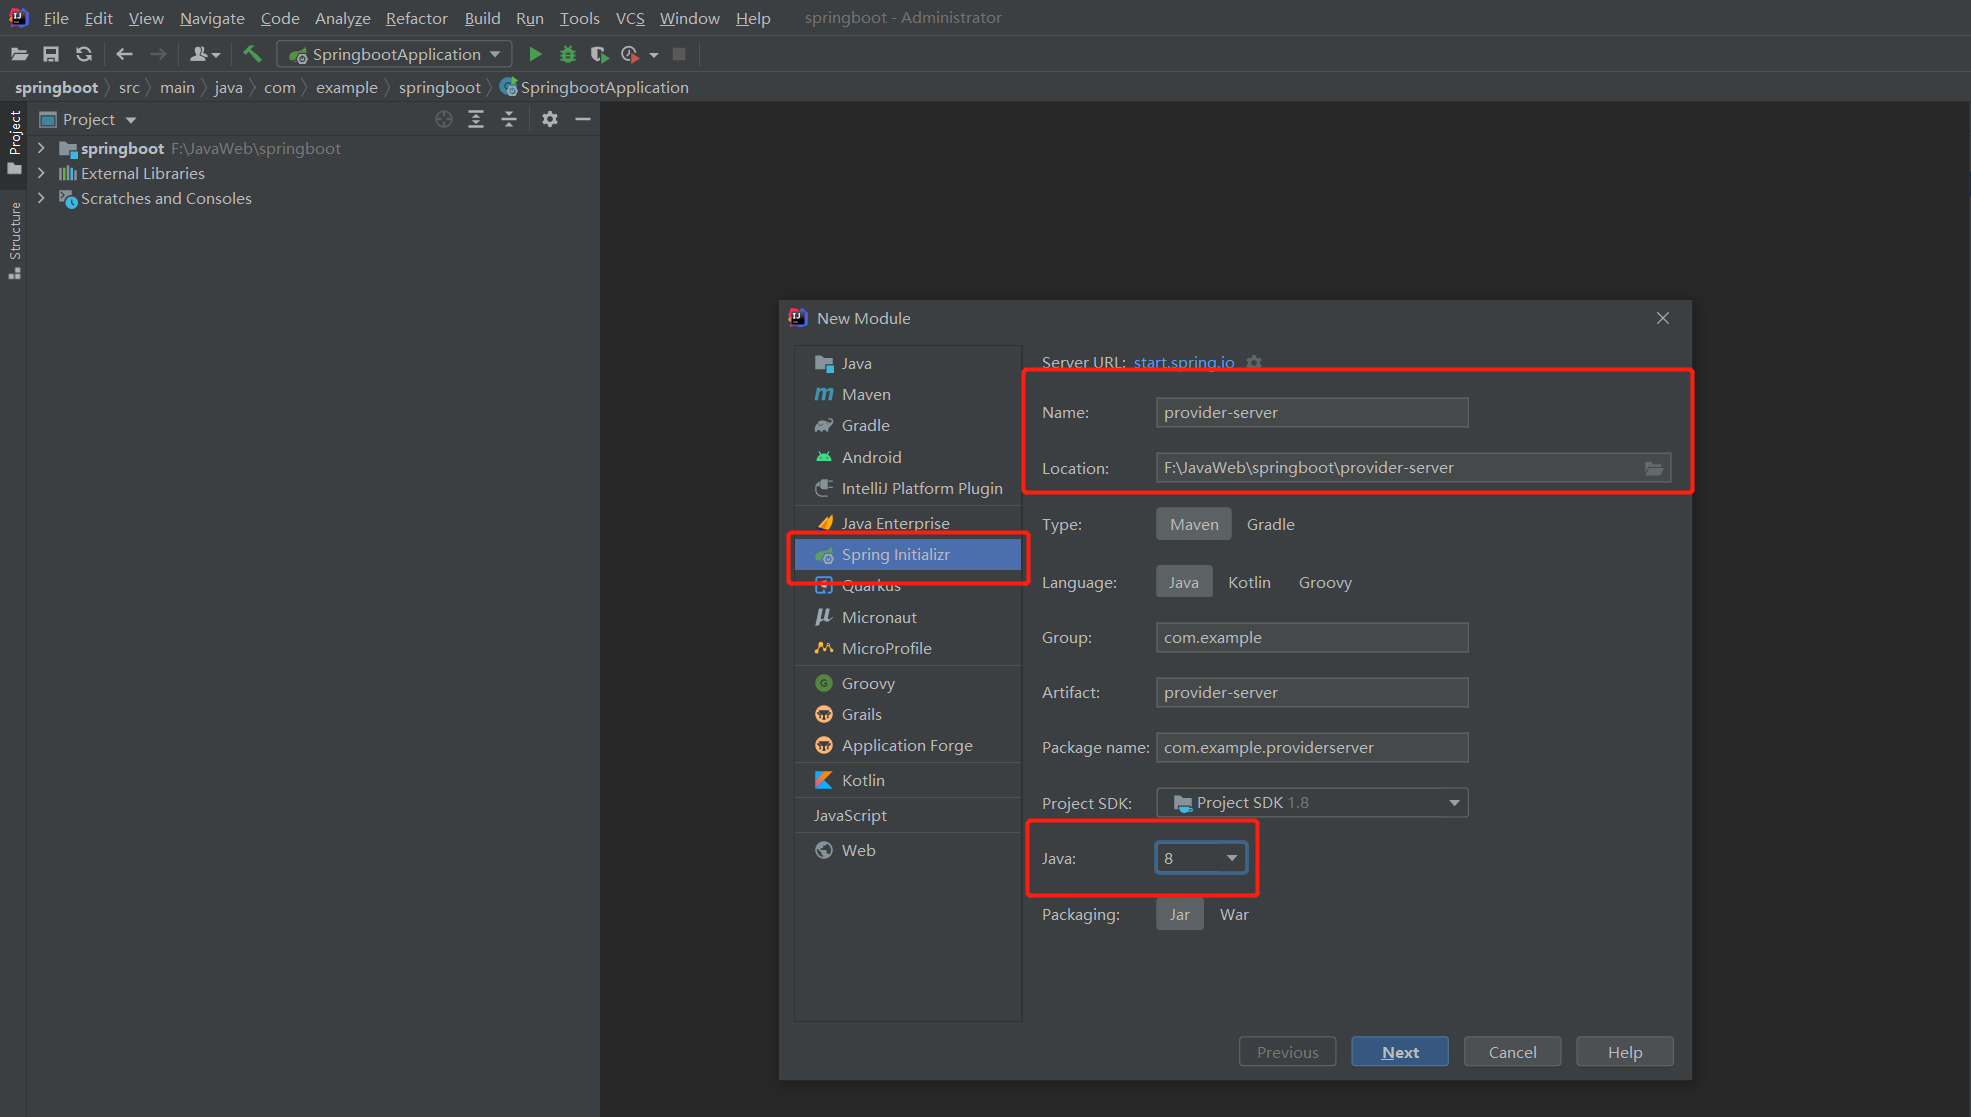This screenshot has width=1971, height=1117.
Task: Click the Artifact input field
Action: pyautogui.click(x=1312, y=693)
